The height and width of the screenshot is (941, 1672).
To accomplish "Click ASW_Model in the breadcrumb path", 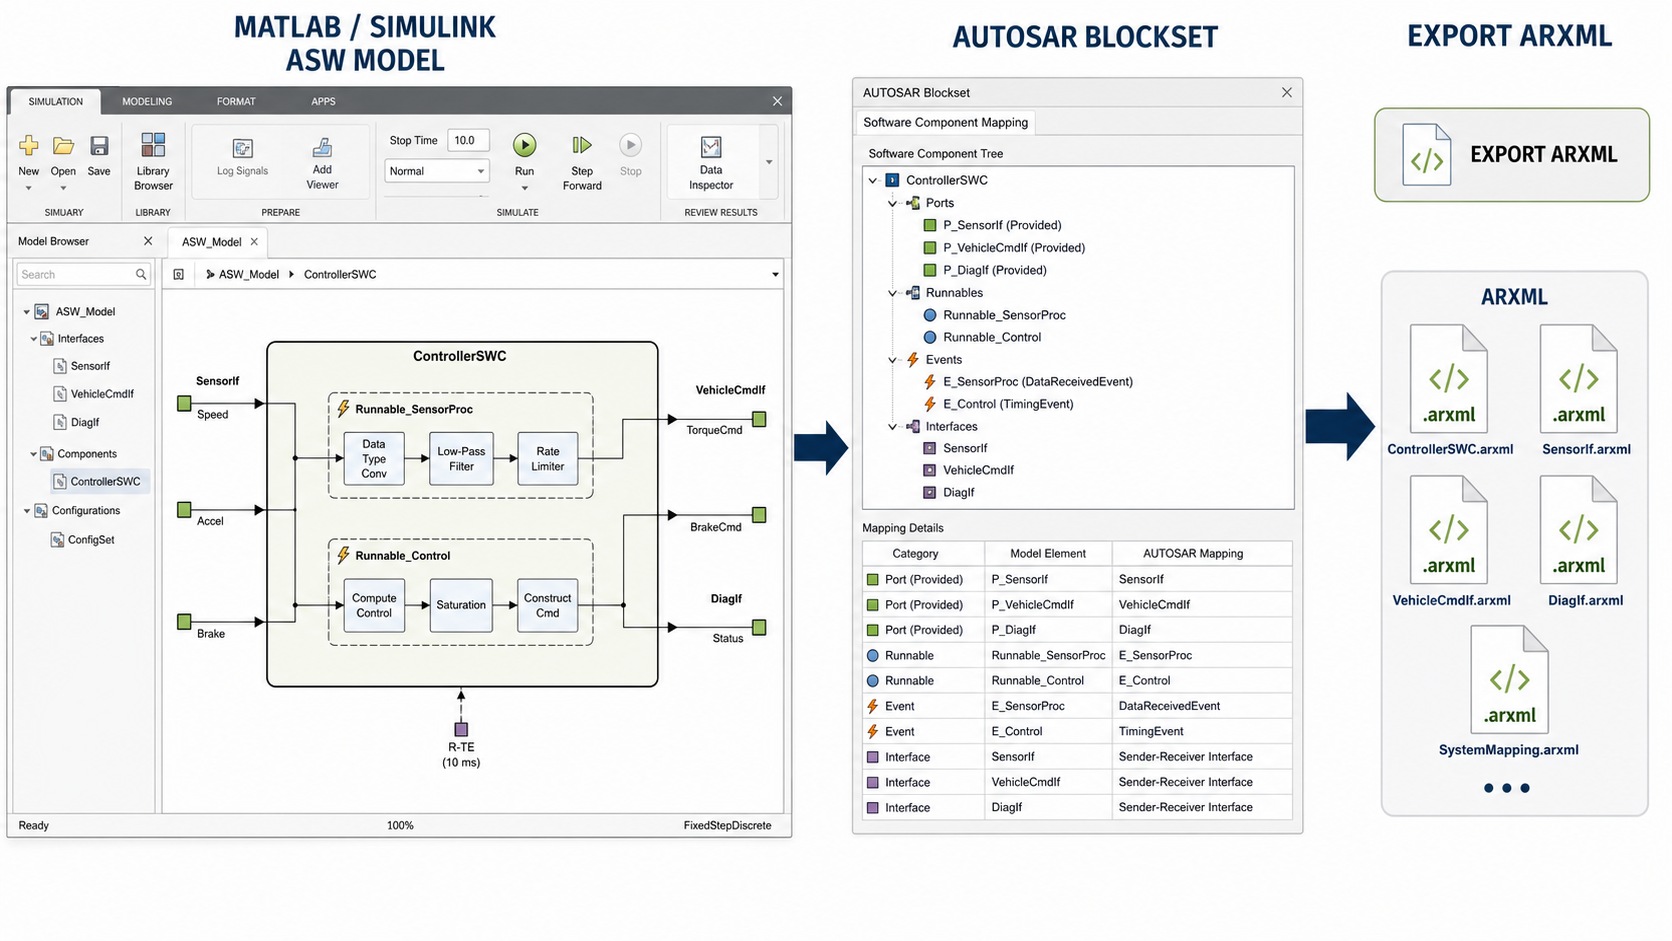I will click(x=249, y=274).
